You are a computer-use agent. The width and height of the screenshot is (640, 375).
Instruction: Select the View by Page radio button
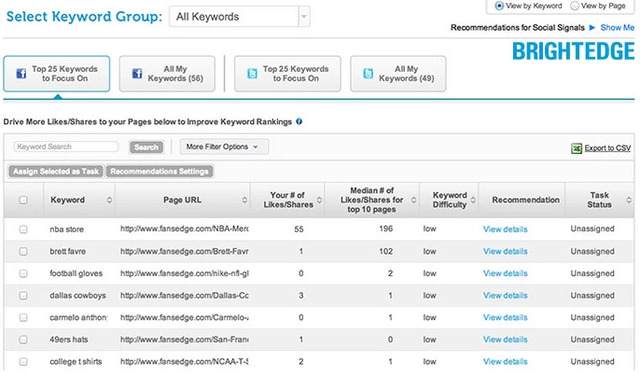574,6
